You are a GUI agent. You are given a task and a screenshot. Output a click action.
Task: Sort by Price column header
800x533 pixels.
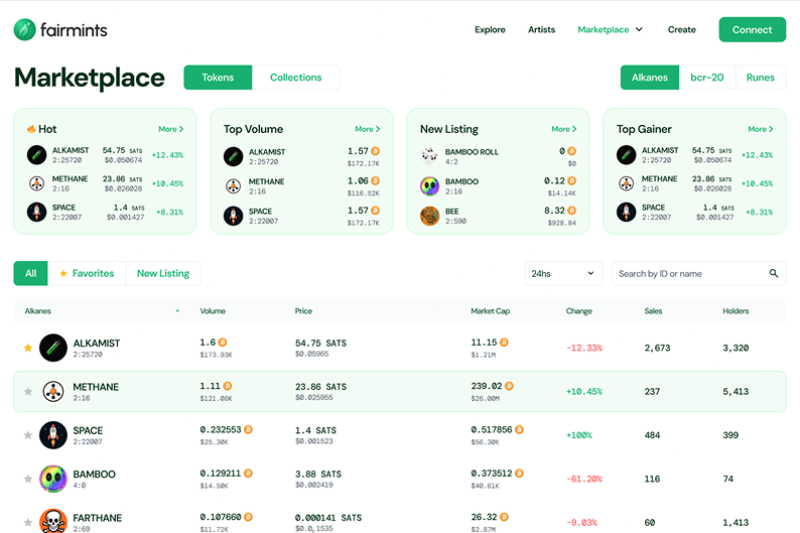click(x=304, y=311)
